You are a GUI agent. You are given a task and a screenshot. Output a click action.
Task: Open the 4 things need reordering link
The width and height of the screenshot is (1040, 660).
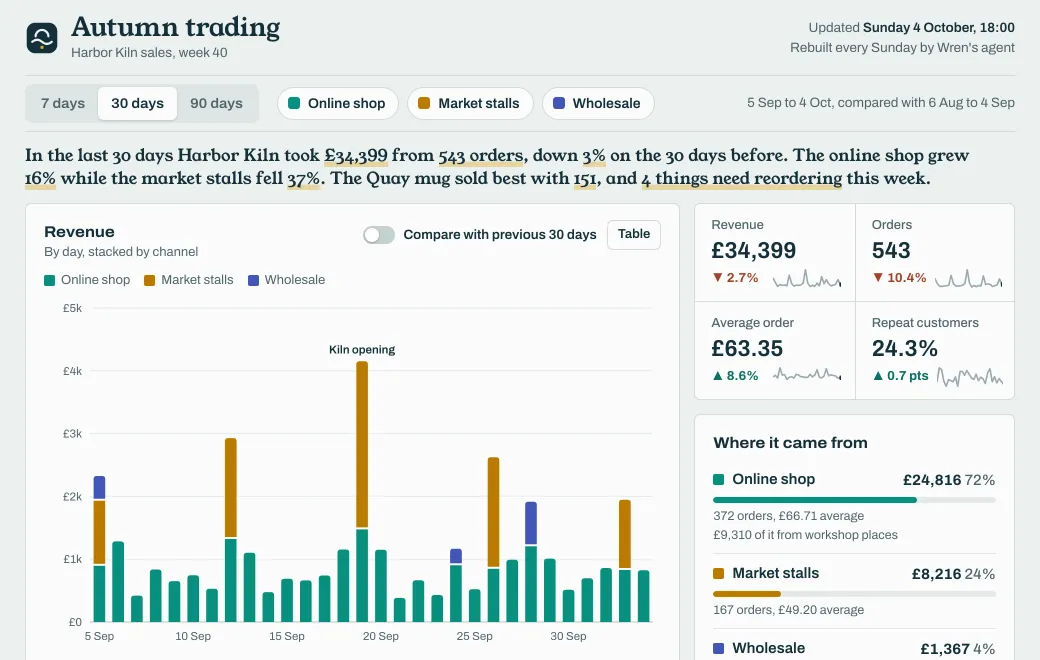click(x=742, y=179)
